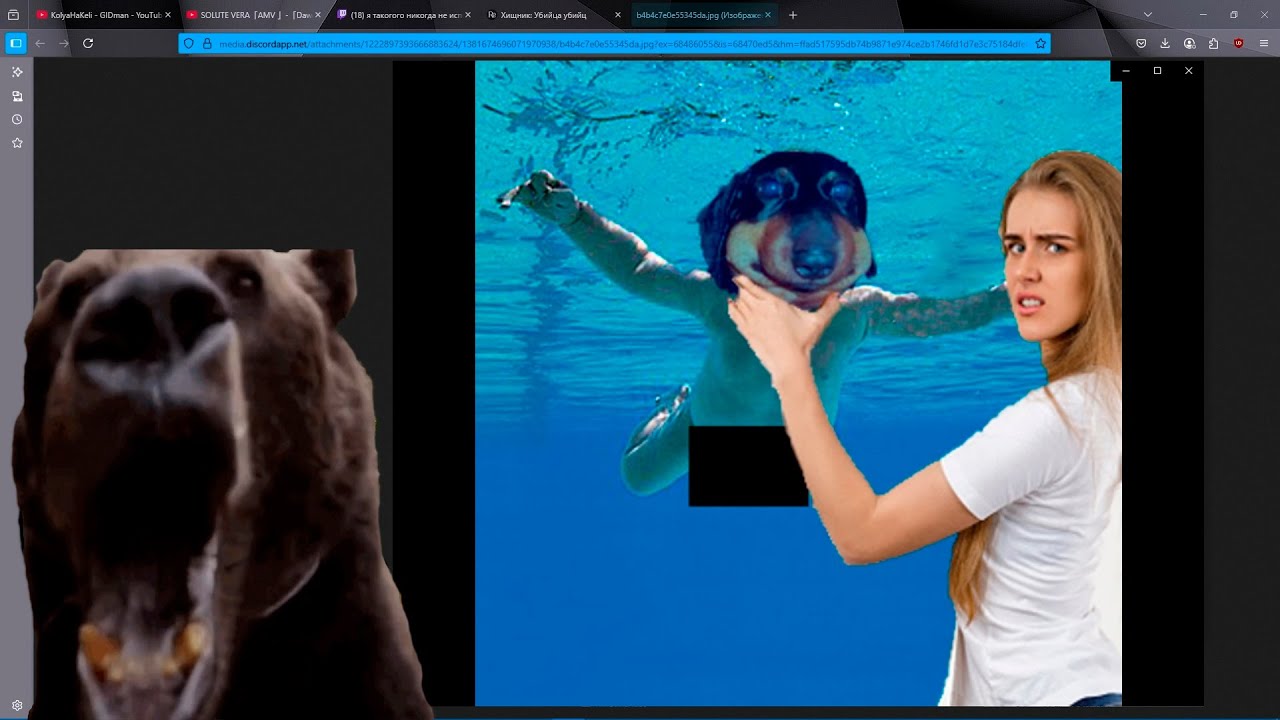The width and height of the screenshot is (1280, 720).
Task: Expand the list all tabs dropdown
Action: (1148, 15)
